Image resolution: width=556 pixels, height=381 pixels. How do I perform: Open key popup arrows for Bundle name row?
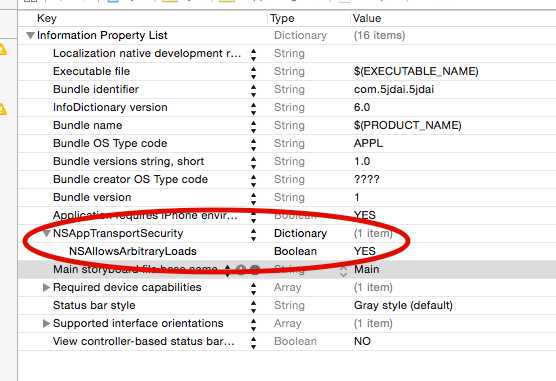pos(253,126)
